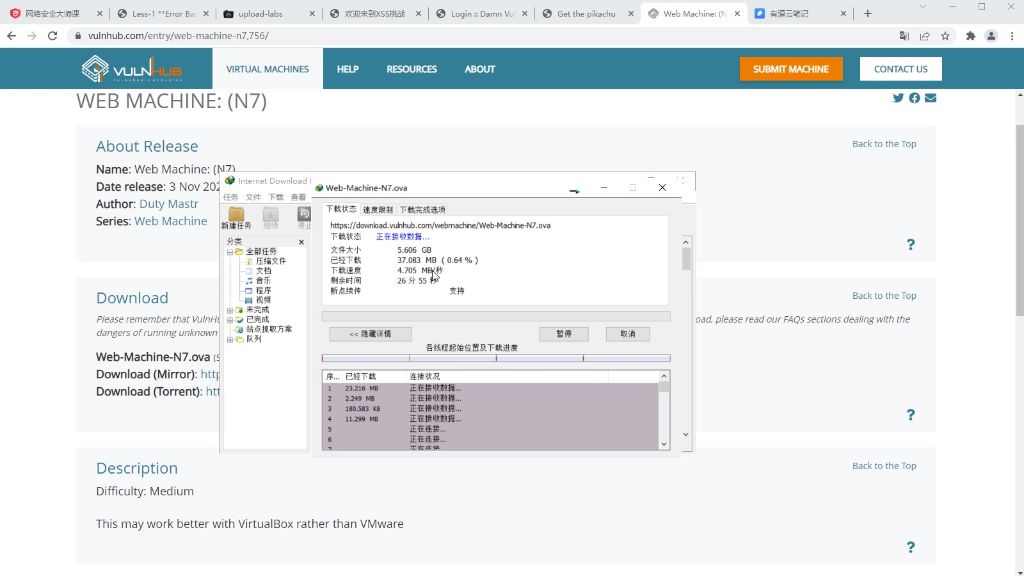
Task: Click the IDM resume toolbar icon
Action: 270,217
